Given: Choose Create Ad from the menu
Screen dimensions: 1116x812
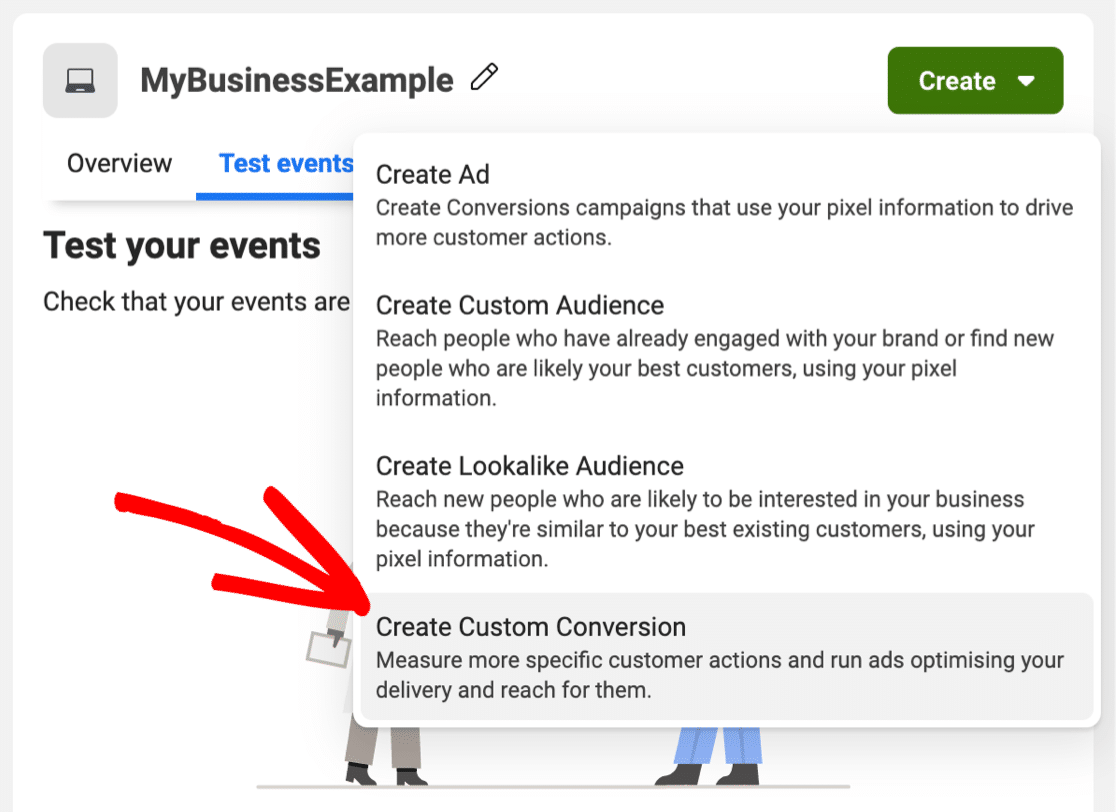Looking at the screenshot, I should pyautogui.click(x=432, y=174).
